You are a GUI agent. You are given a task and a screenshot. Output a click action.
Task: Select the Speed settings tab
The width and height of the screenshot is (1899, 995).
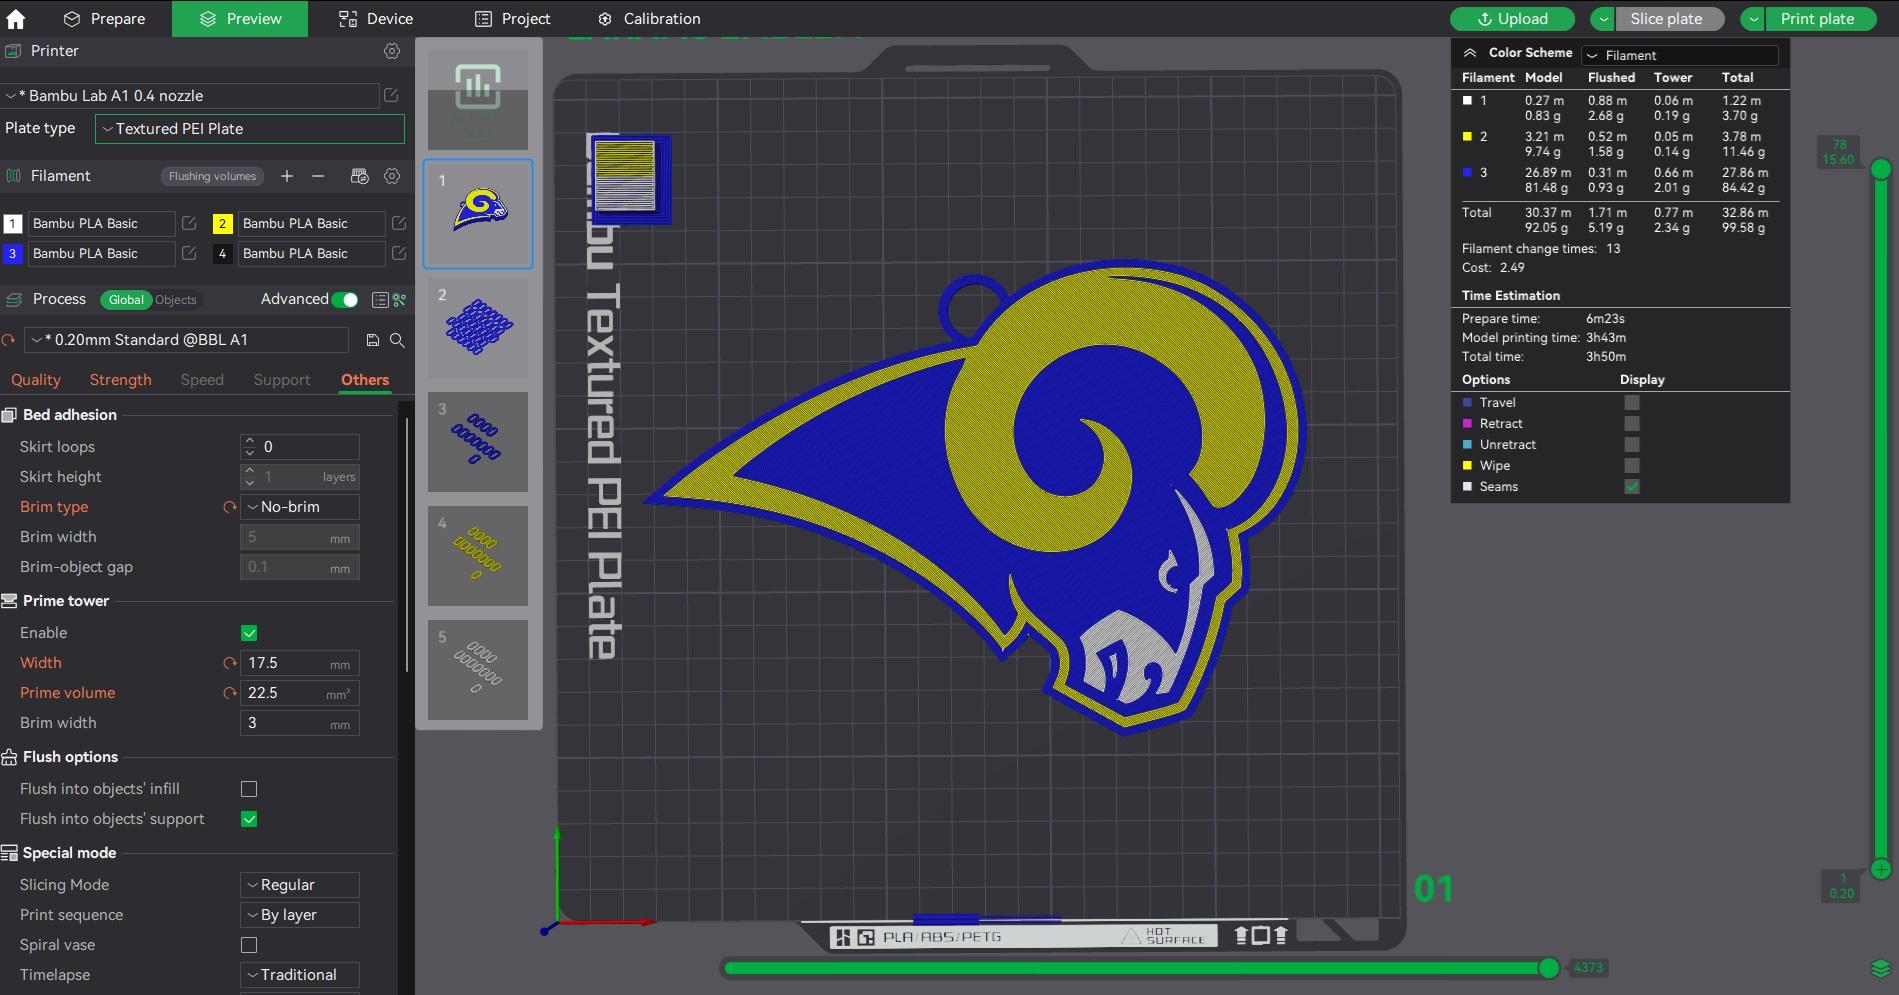(202, 380)
